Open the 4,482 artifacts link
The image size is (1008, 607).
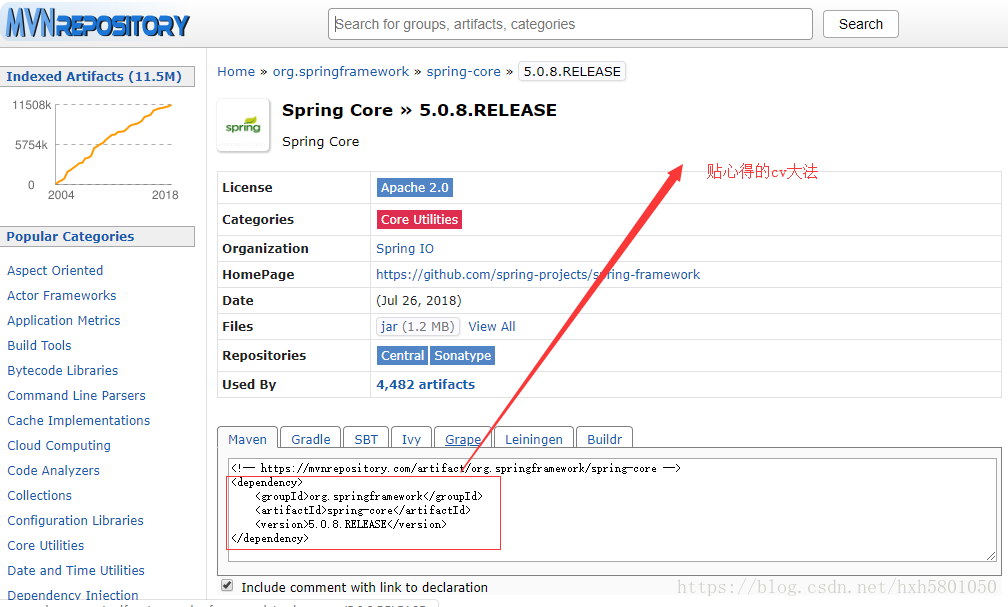point(426,385)
